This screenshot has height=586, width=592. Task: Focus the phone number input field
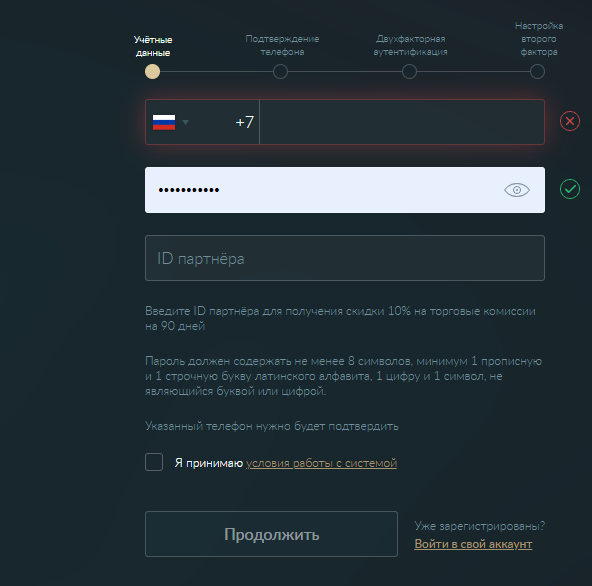(x=402, y=122)
